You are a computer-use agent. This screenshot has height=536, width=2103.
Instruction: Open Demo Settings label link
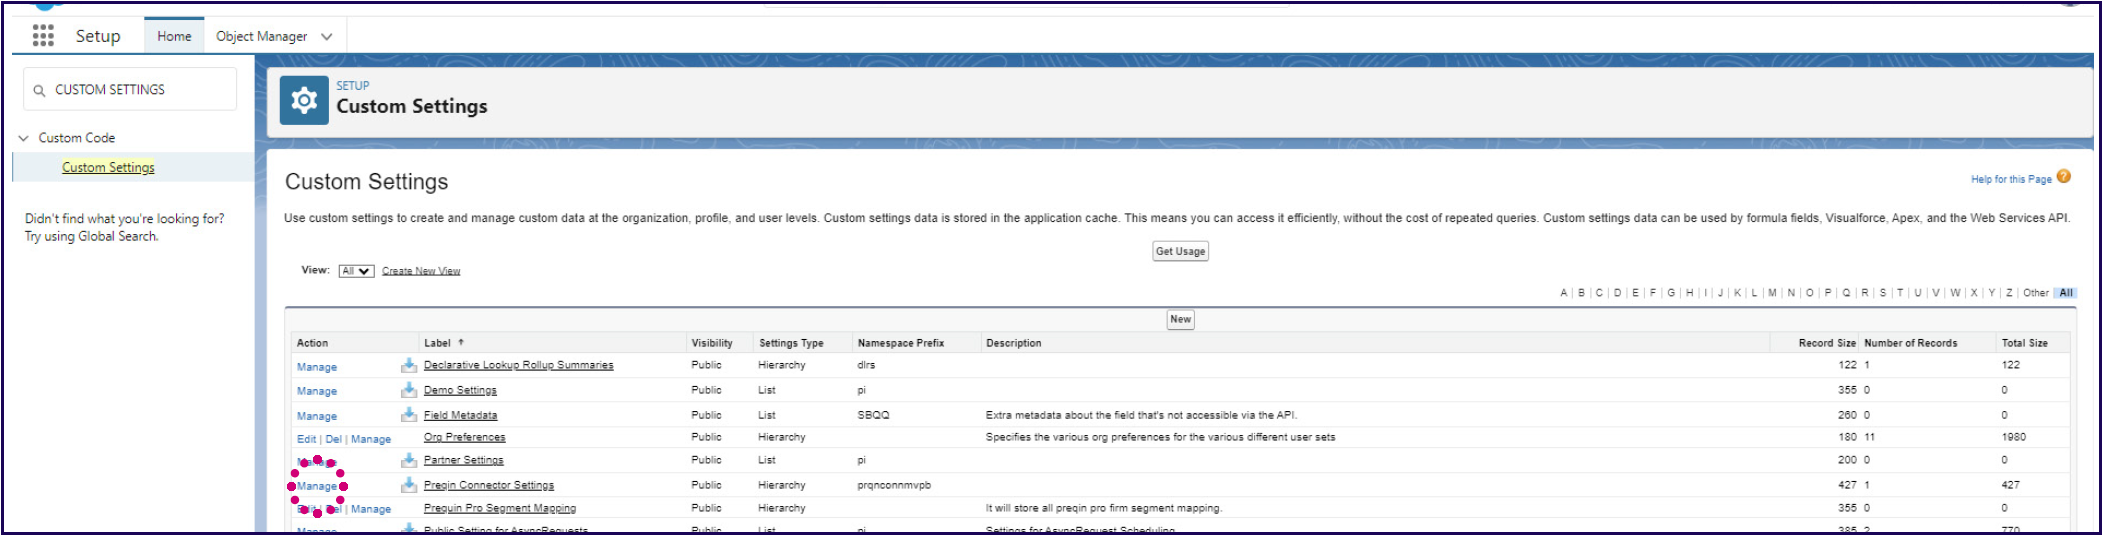[460, 390]
